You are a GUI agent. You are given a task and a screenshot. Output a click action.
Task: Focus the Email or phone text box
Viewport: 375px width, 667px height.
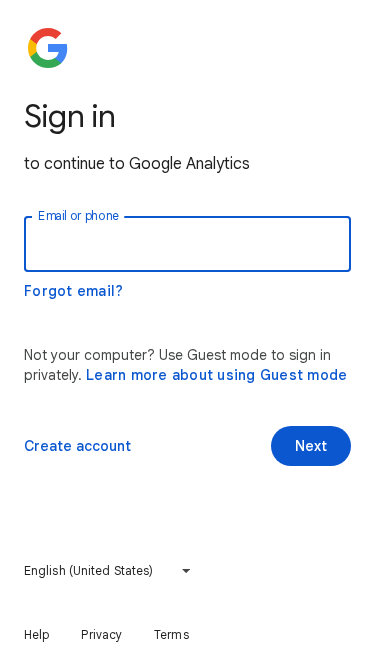point(187,244)
